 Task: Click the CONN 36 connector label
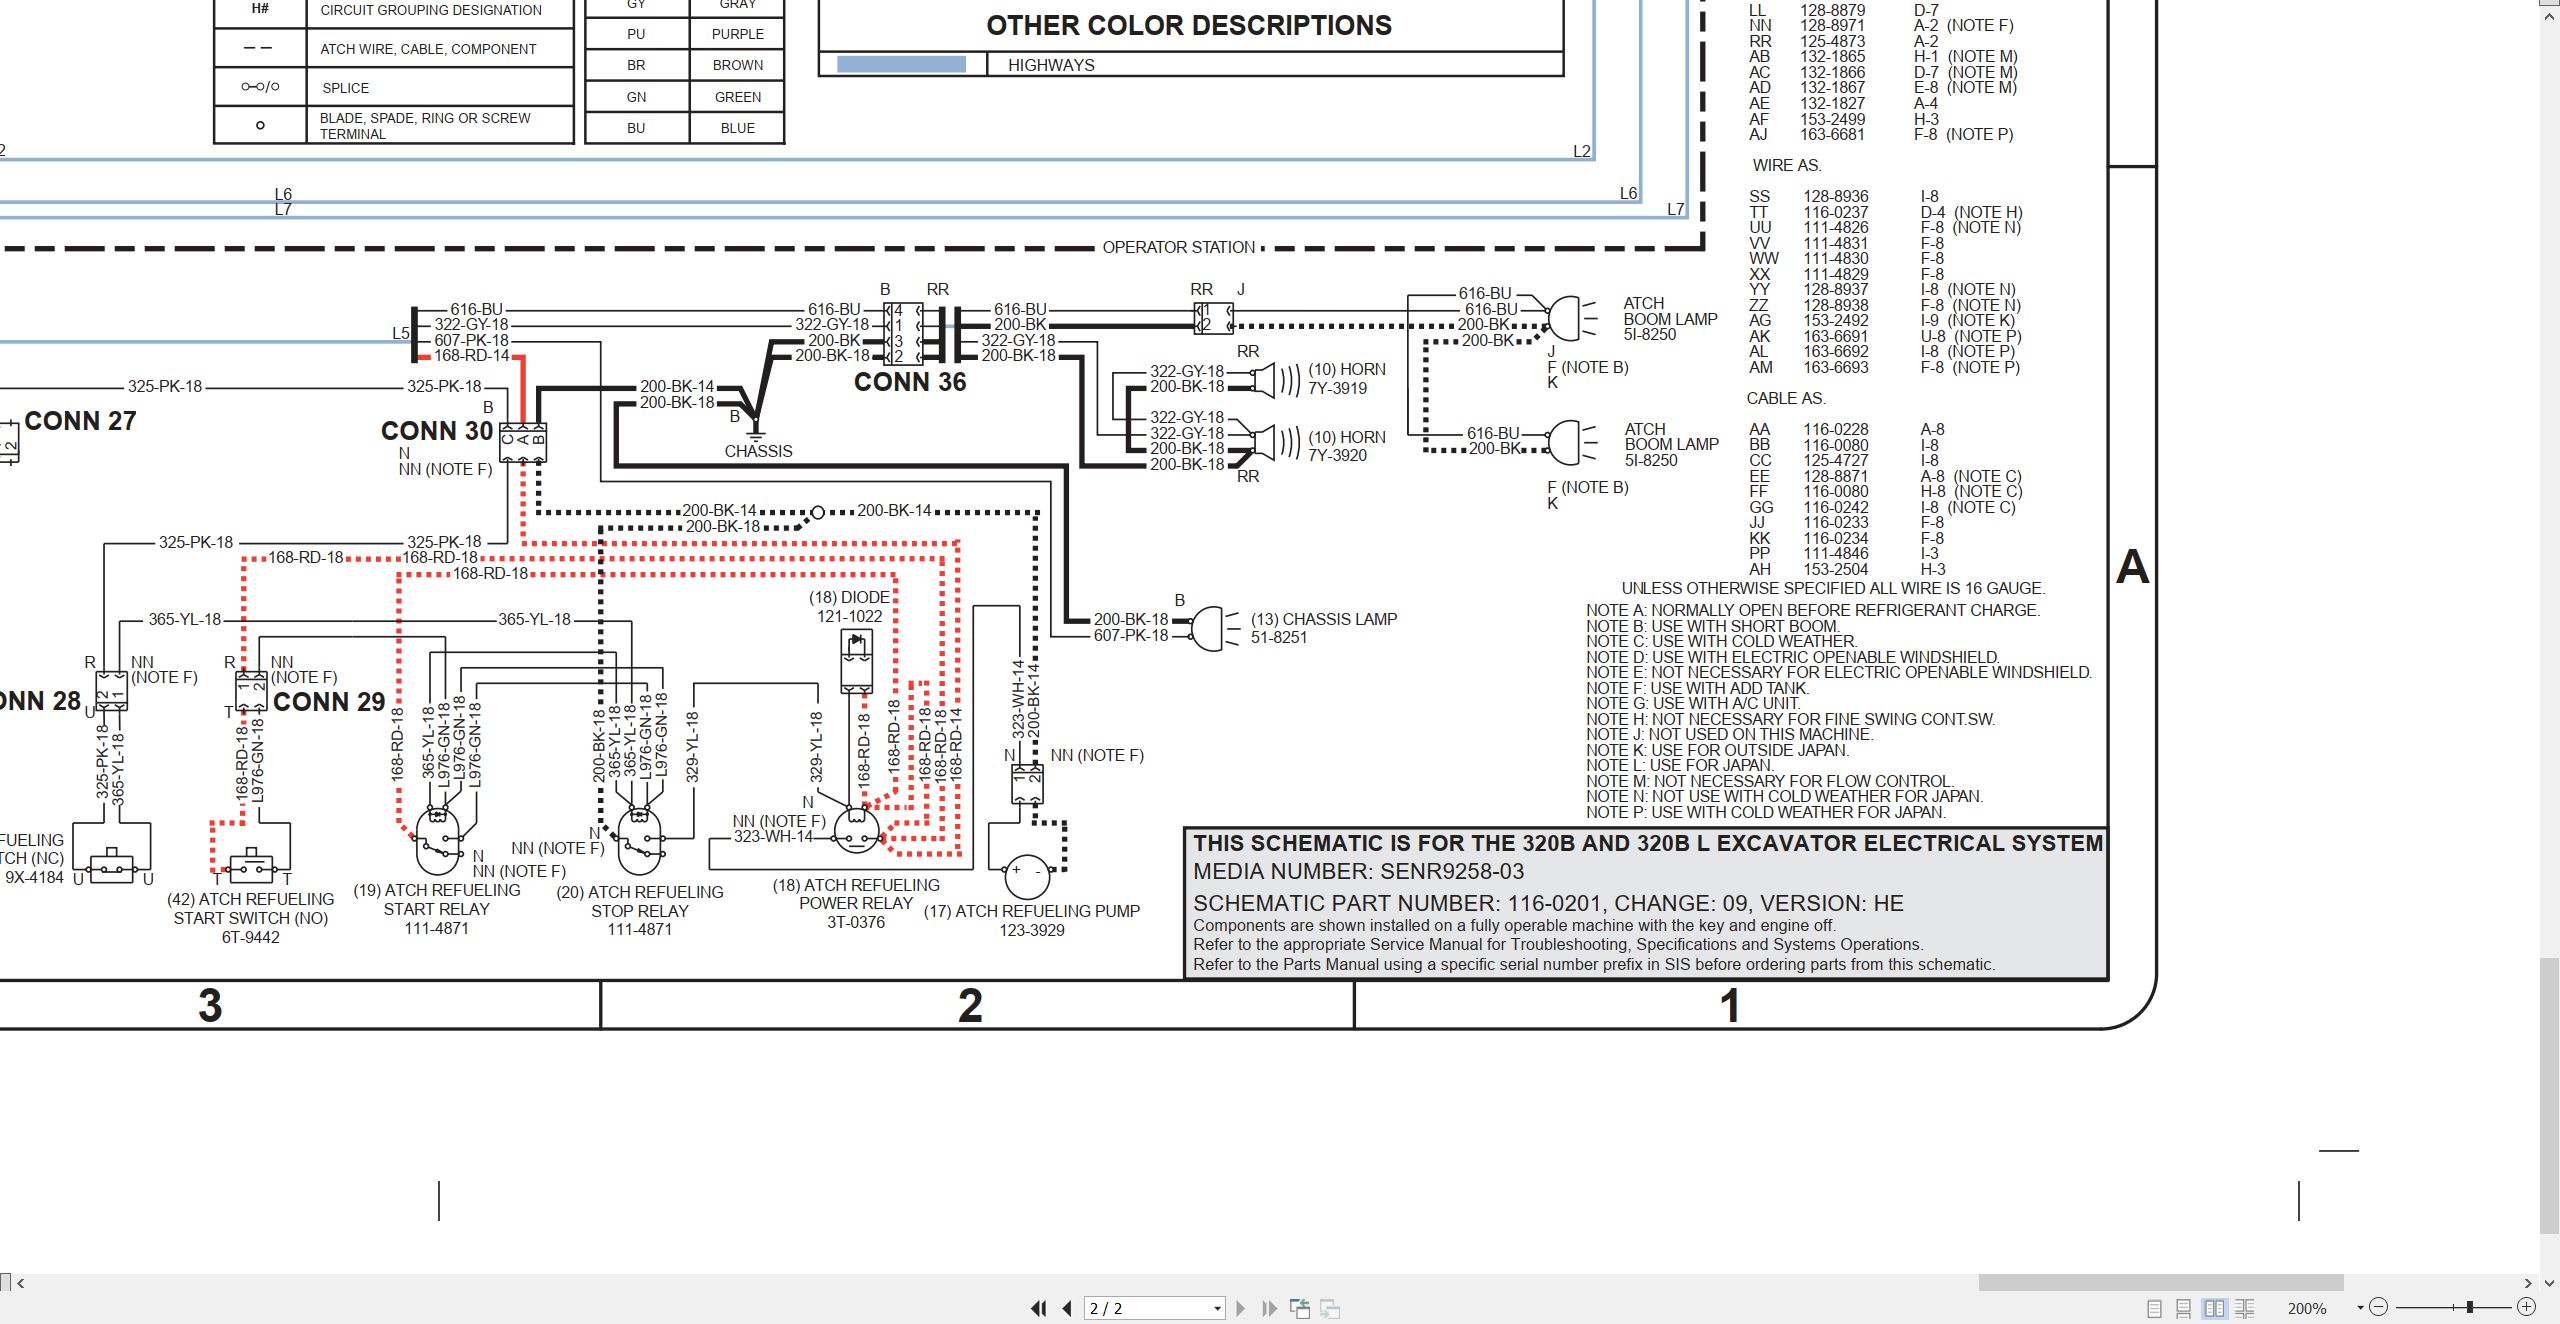910,382
